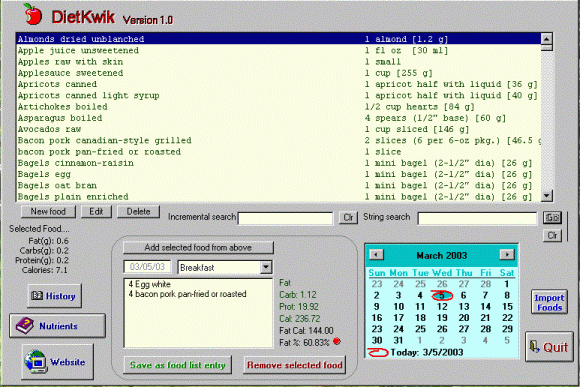Screen dimensions: 580x387
Task: Select March 8 on the calendar
Action: point(507,295)
